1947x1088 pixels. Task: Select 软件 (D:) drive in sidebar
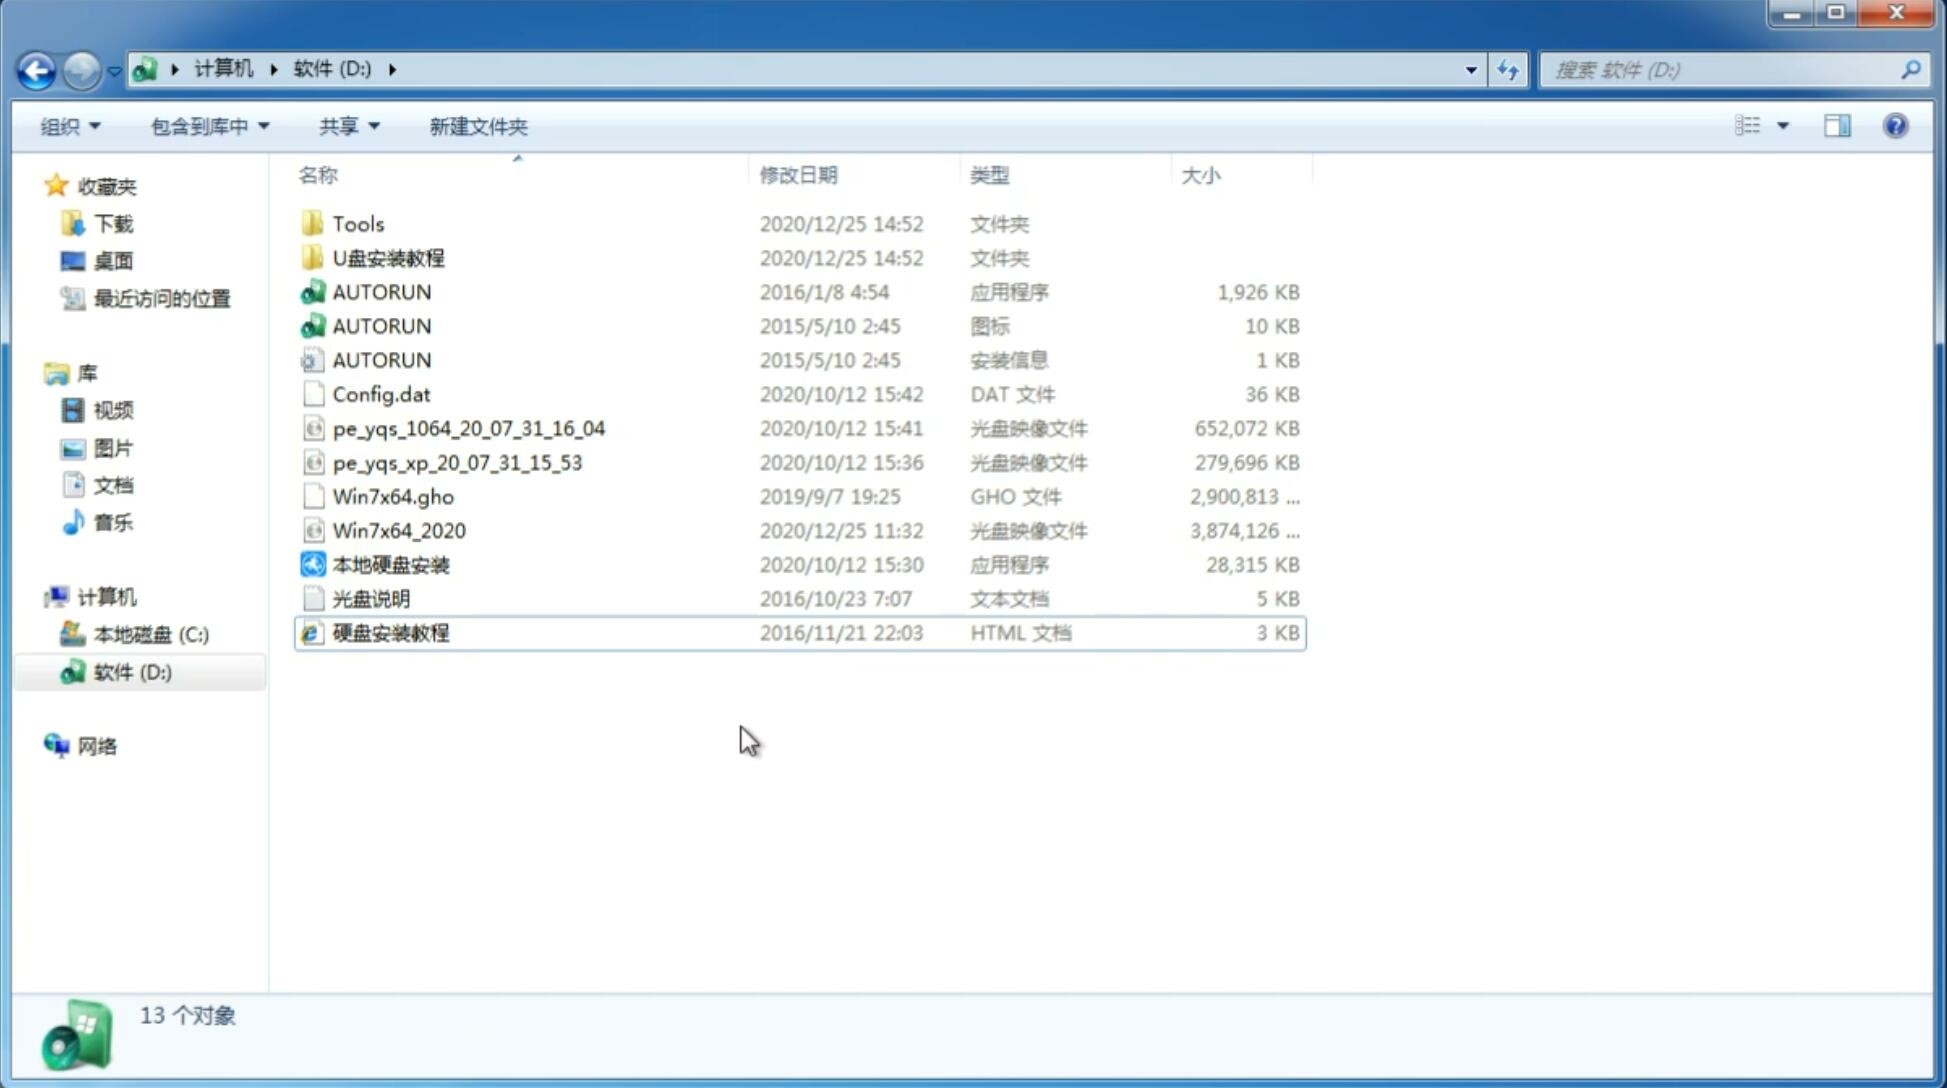pos(132,671)
